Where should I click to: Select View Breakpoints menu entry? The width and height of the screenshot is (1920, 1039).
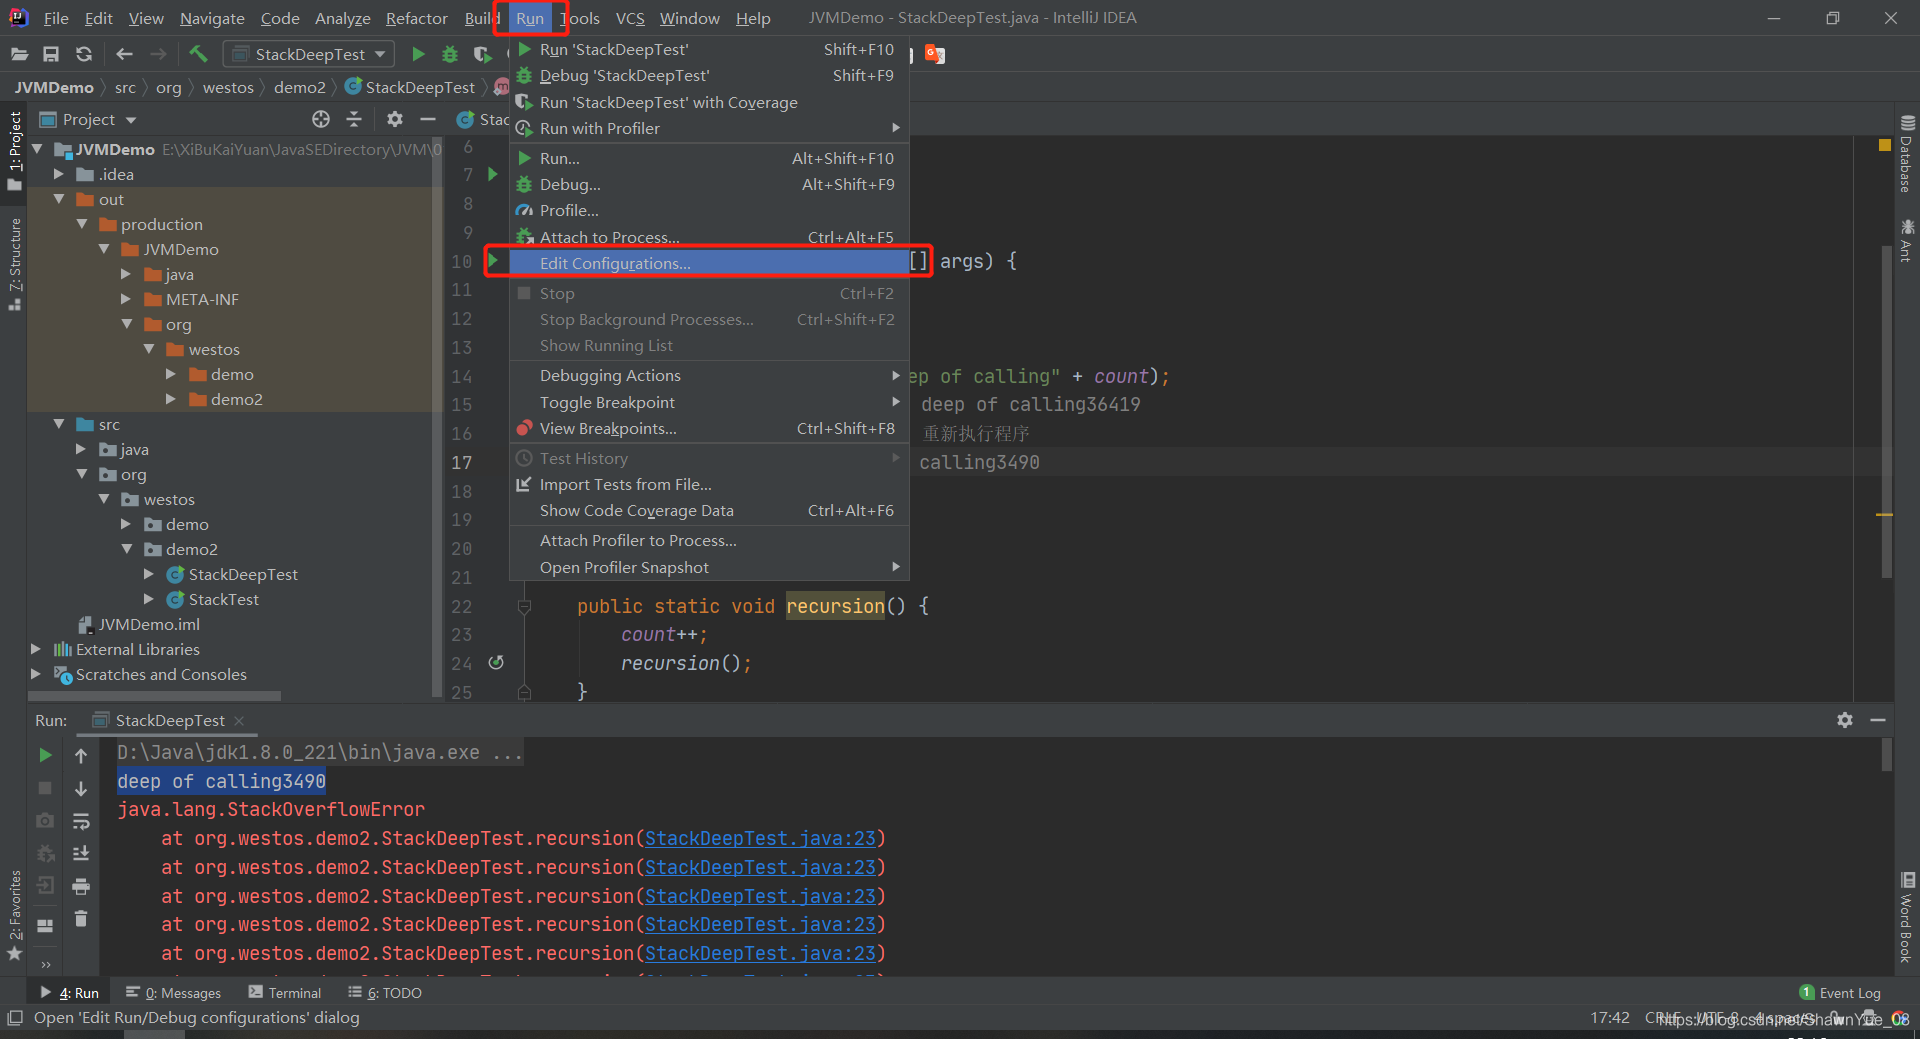709,428
